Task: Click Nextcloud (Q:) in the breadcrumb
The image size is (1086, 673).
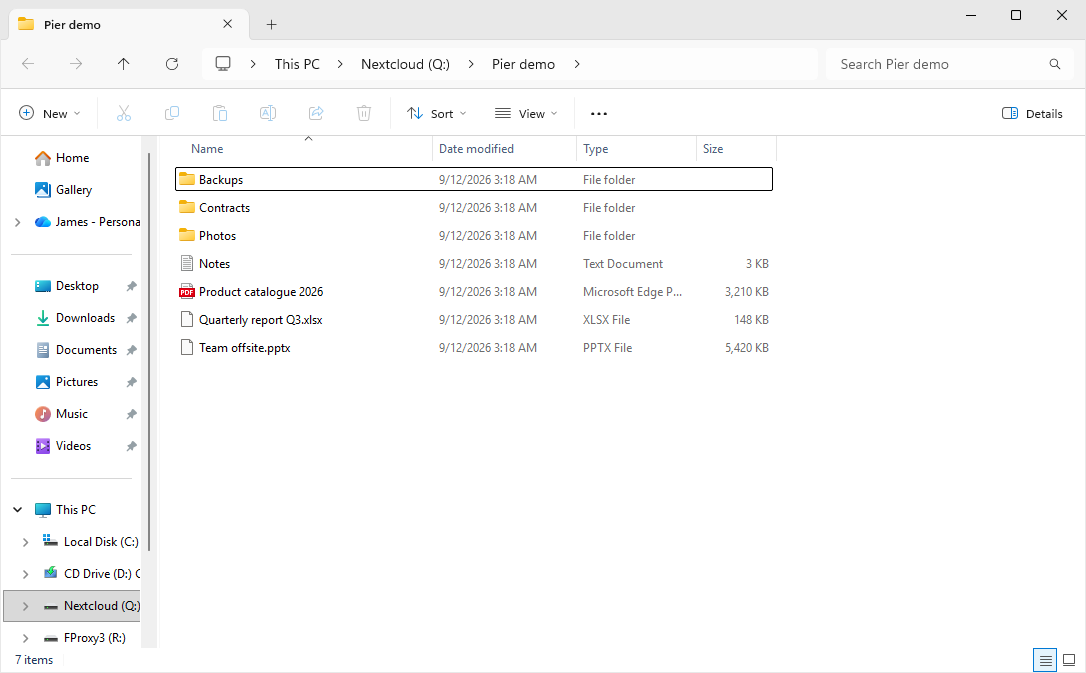Action: coord(405,64)
